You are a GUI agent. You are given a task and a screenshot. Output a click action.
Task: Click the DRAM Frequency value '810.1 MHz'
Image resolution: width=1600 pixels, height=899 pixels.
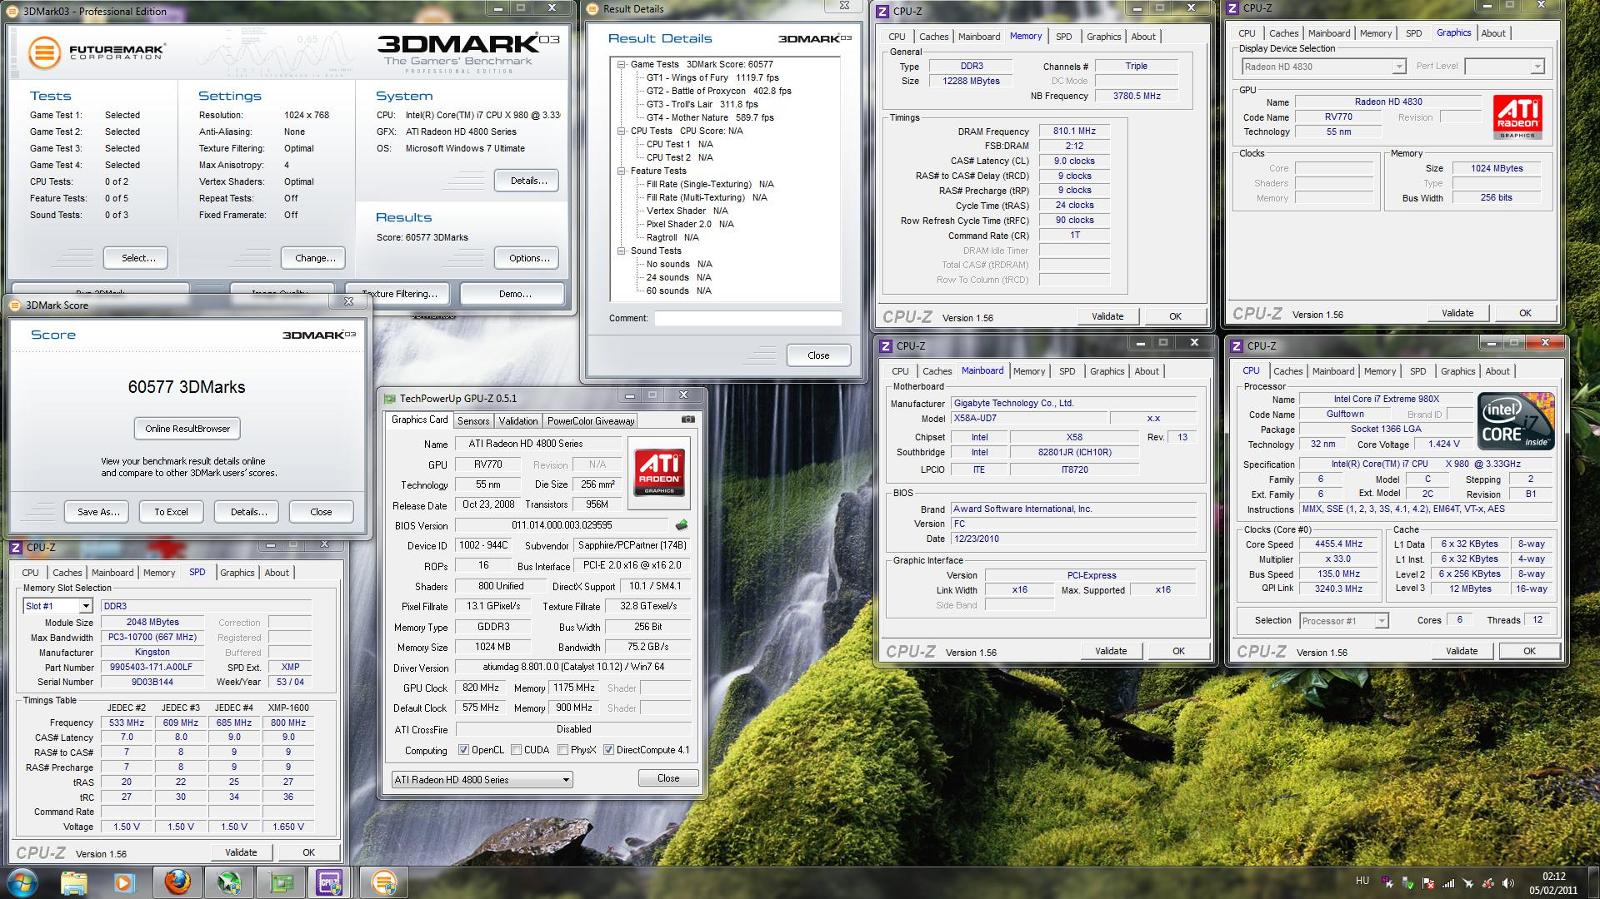coord(1074,131)
